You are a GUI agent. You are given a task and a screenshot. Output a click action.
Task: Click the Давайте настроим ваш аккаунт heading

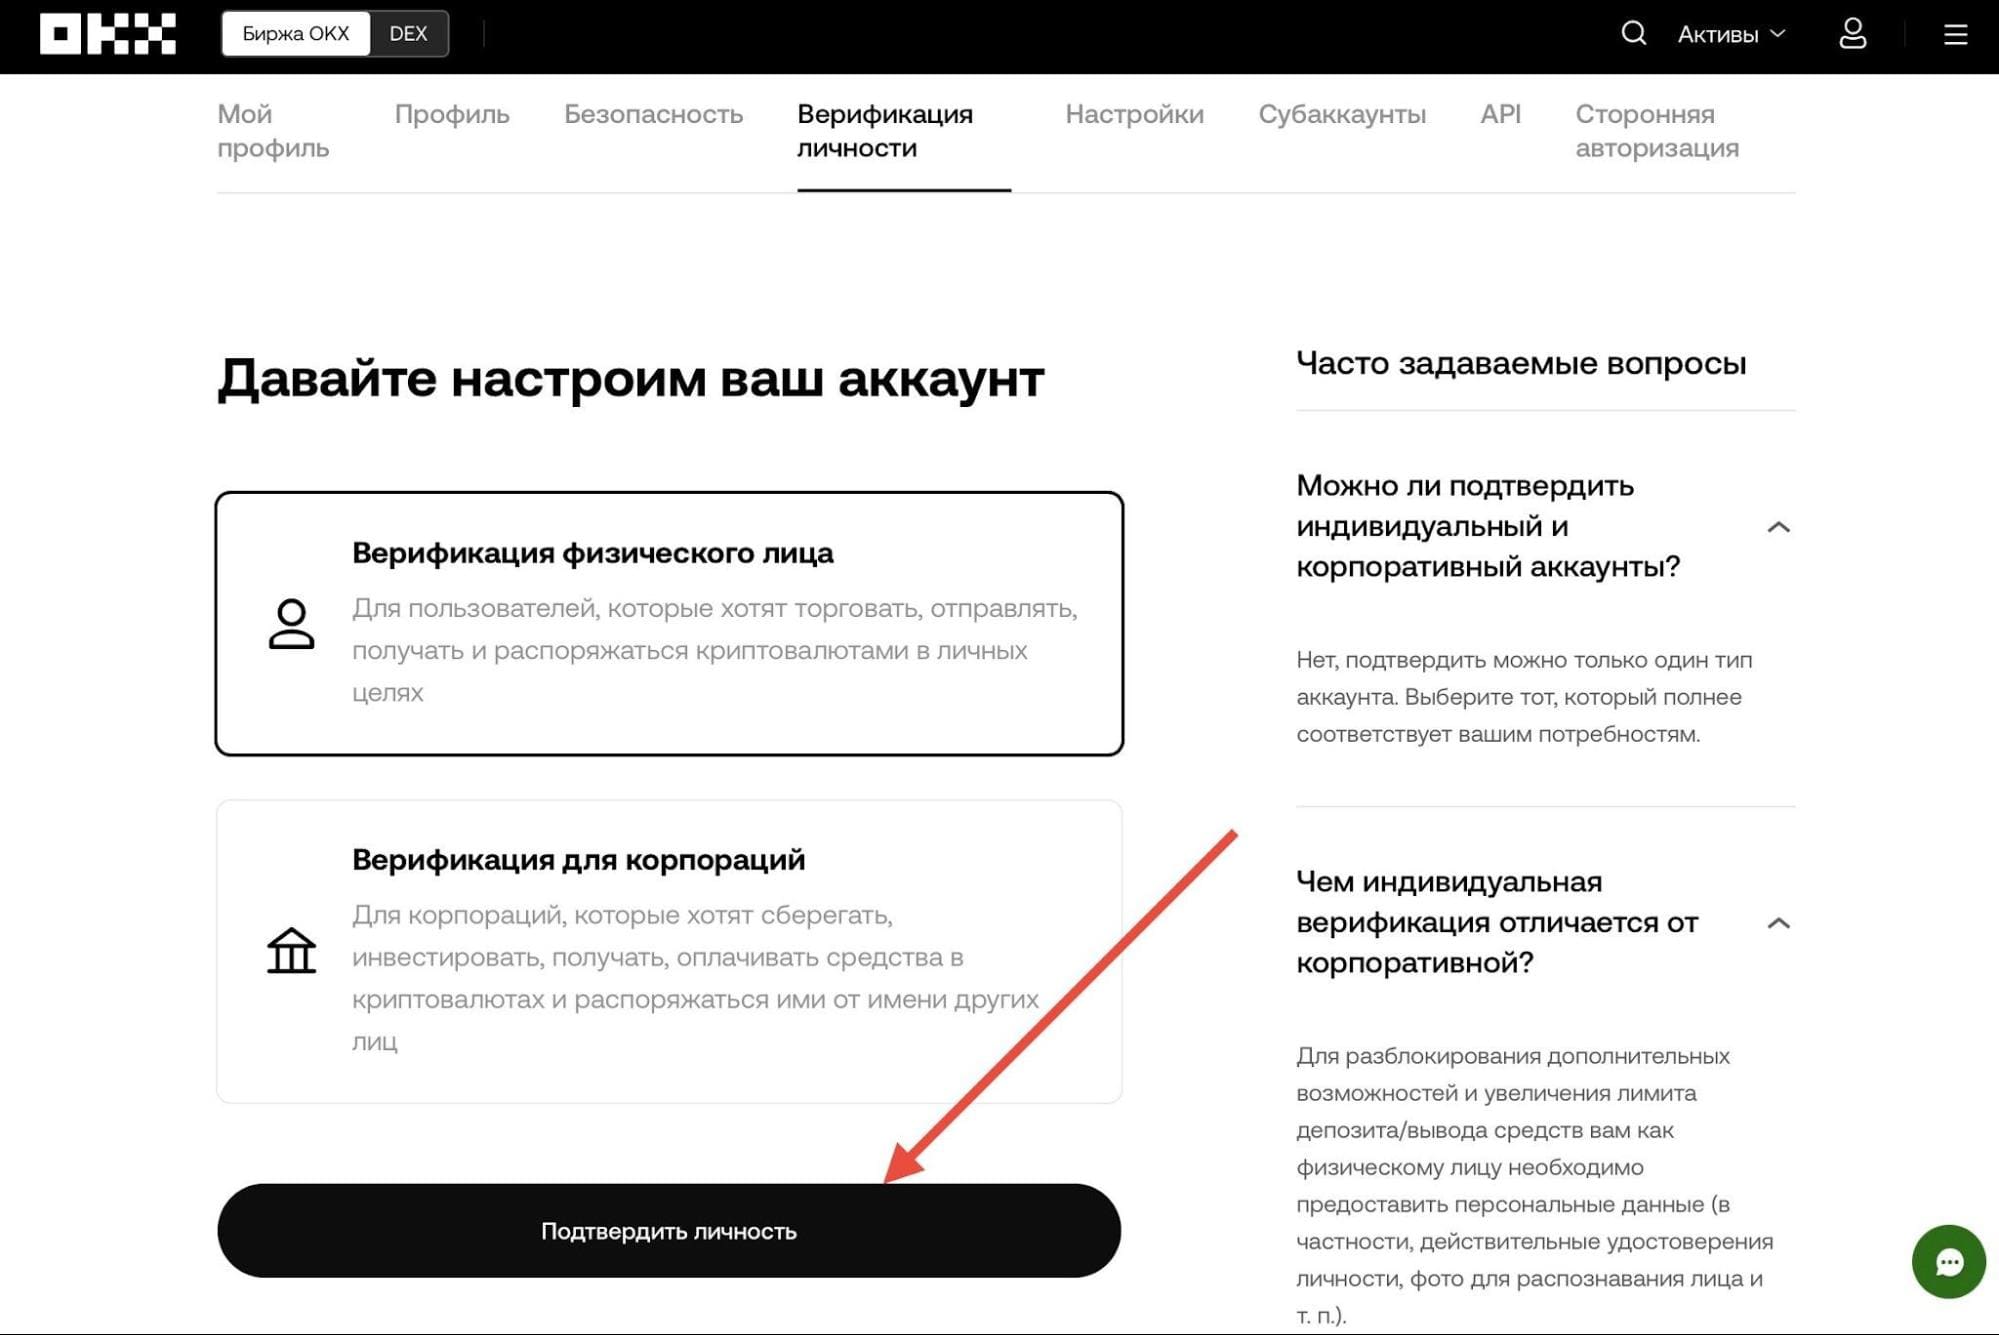[x=630, y=379]
